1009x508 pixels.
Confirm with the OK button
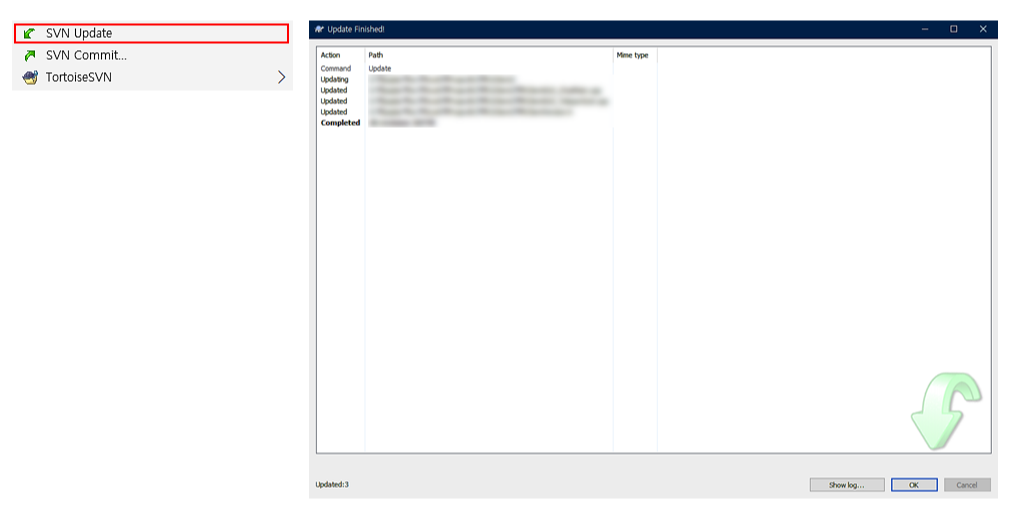point(914,485)
